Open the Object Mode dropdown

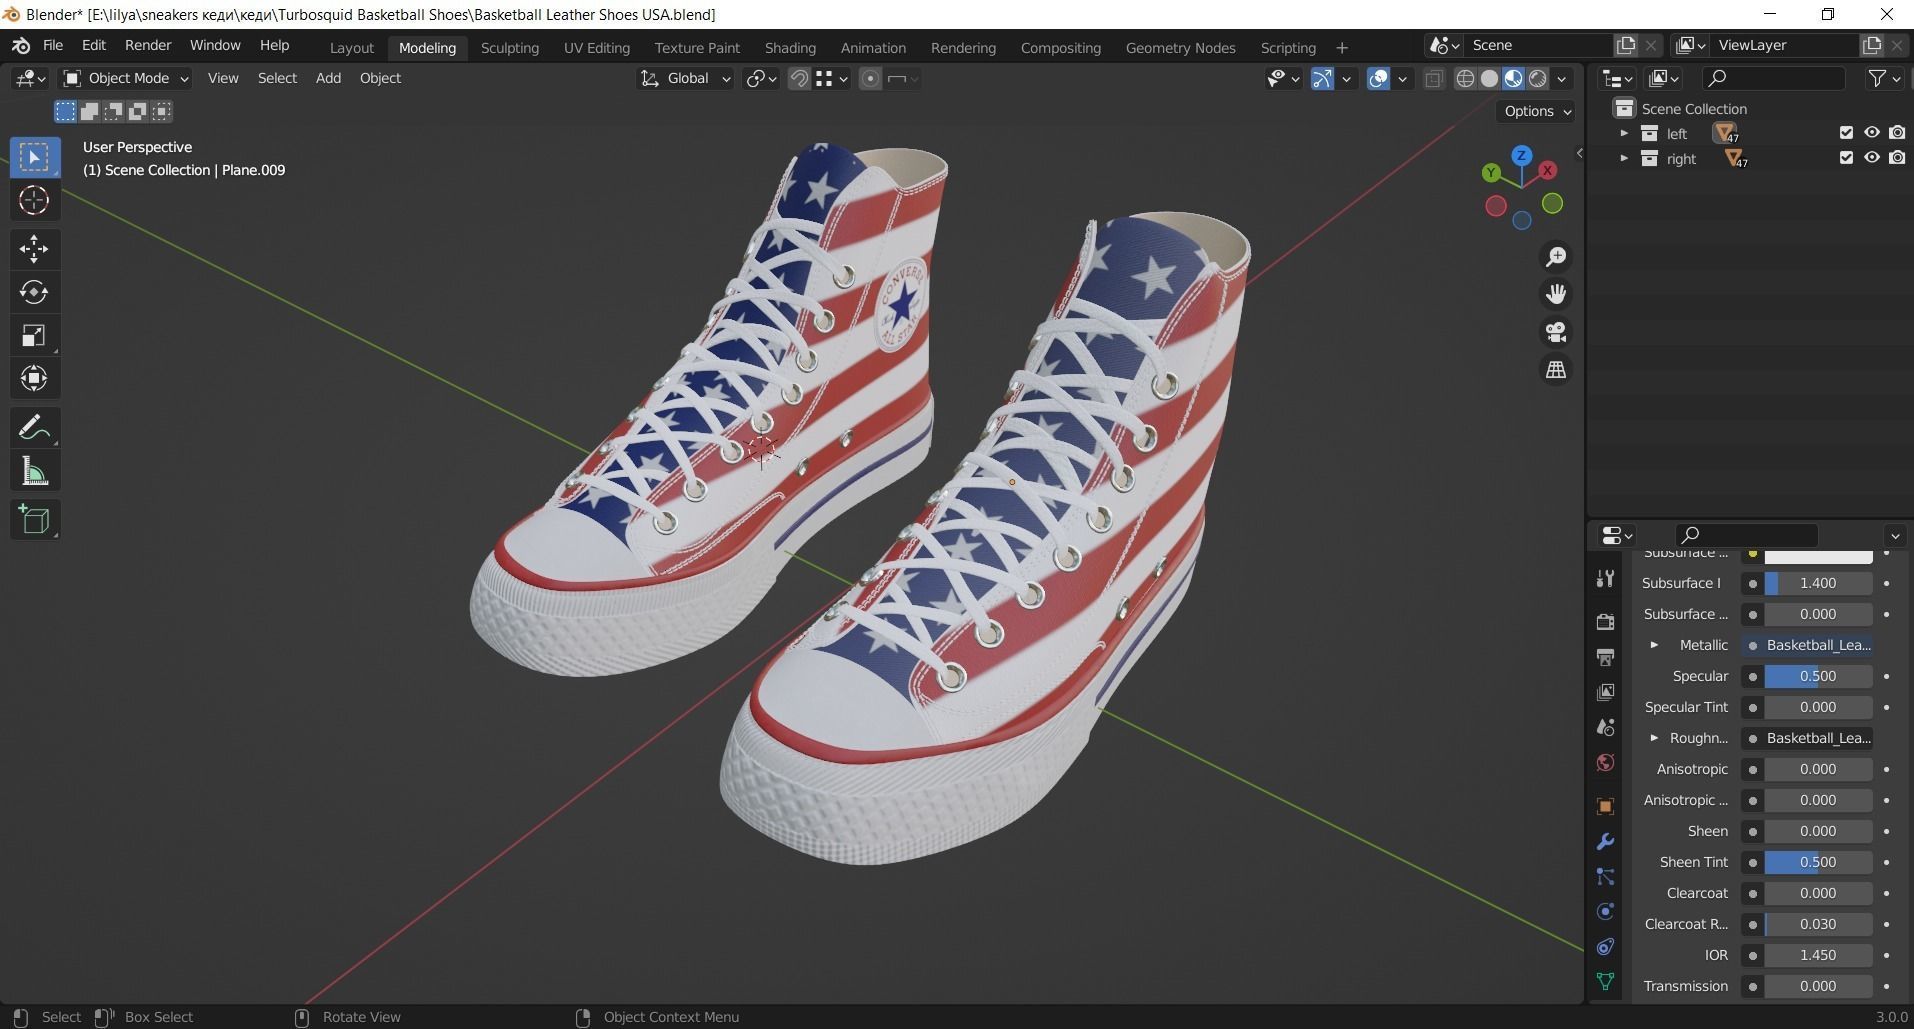pyautogui.click(x=125, y=78)
